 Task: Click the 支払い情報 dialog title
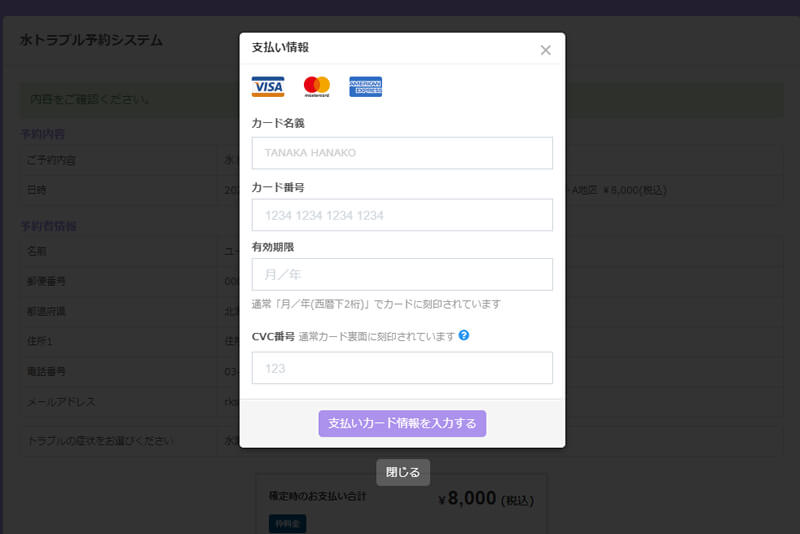pyautogui.click(x=280, y=47)
